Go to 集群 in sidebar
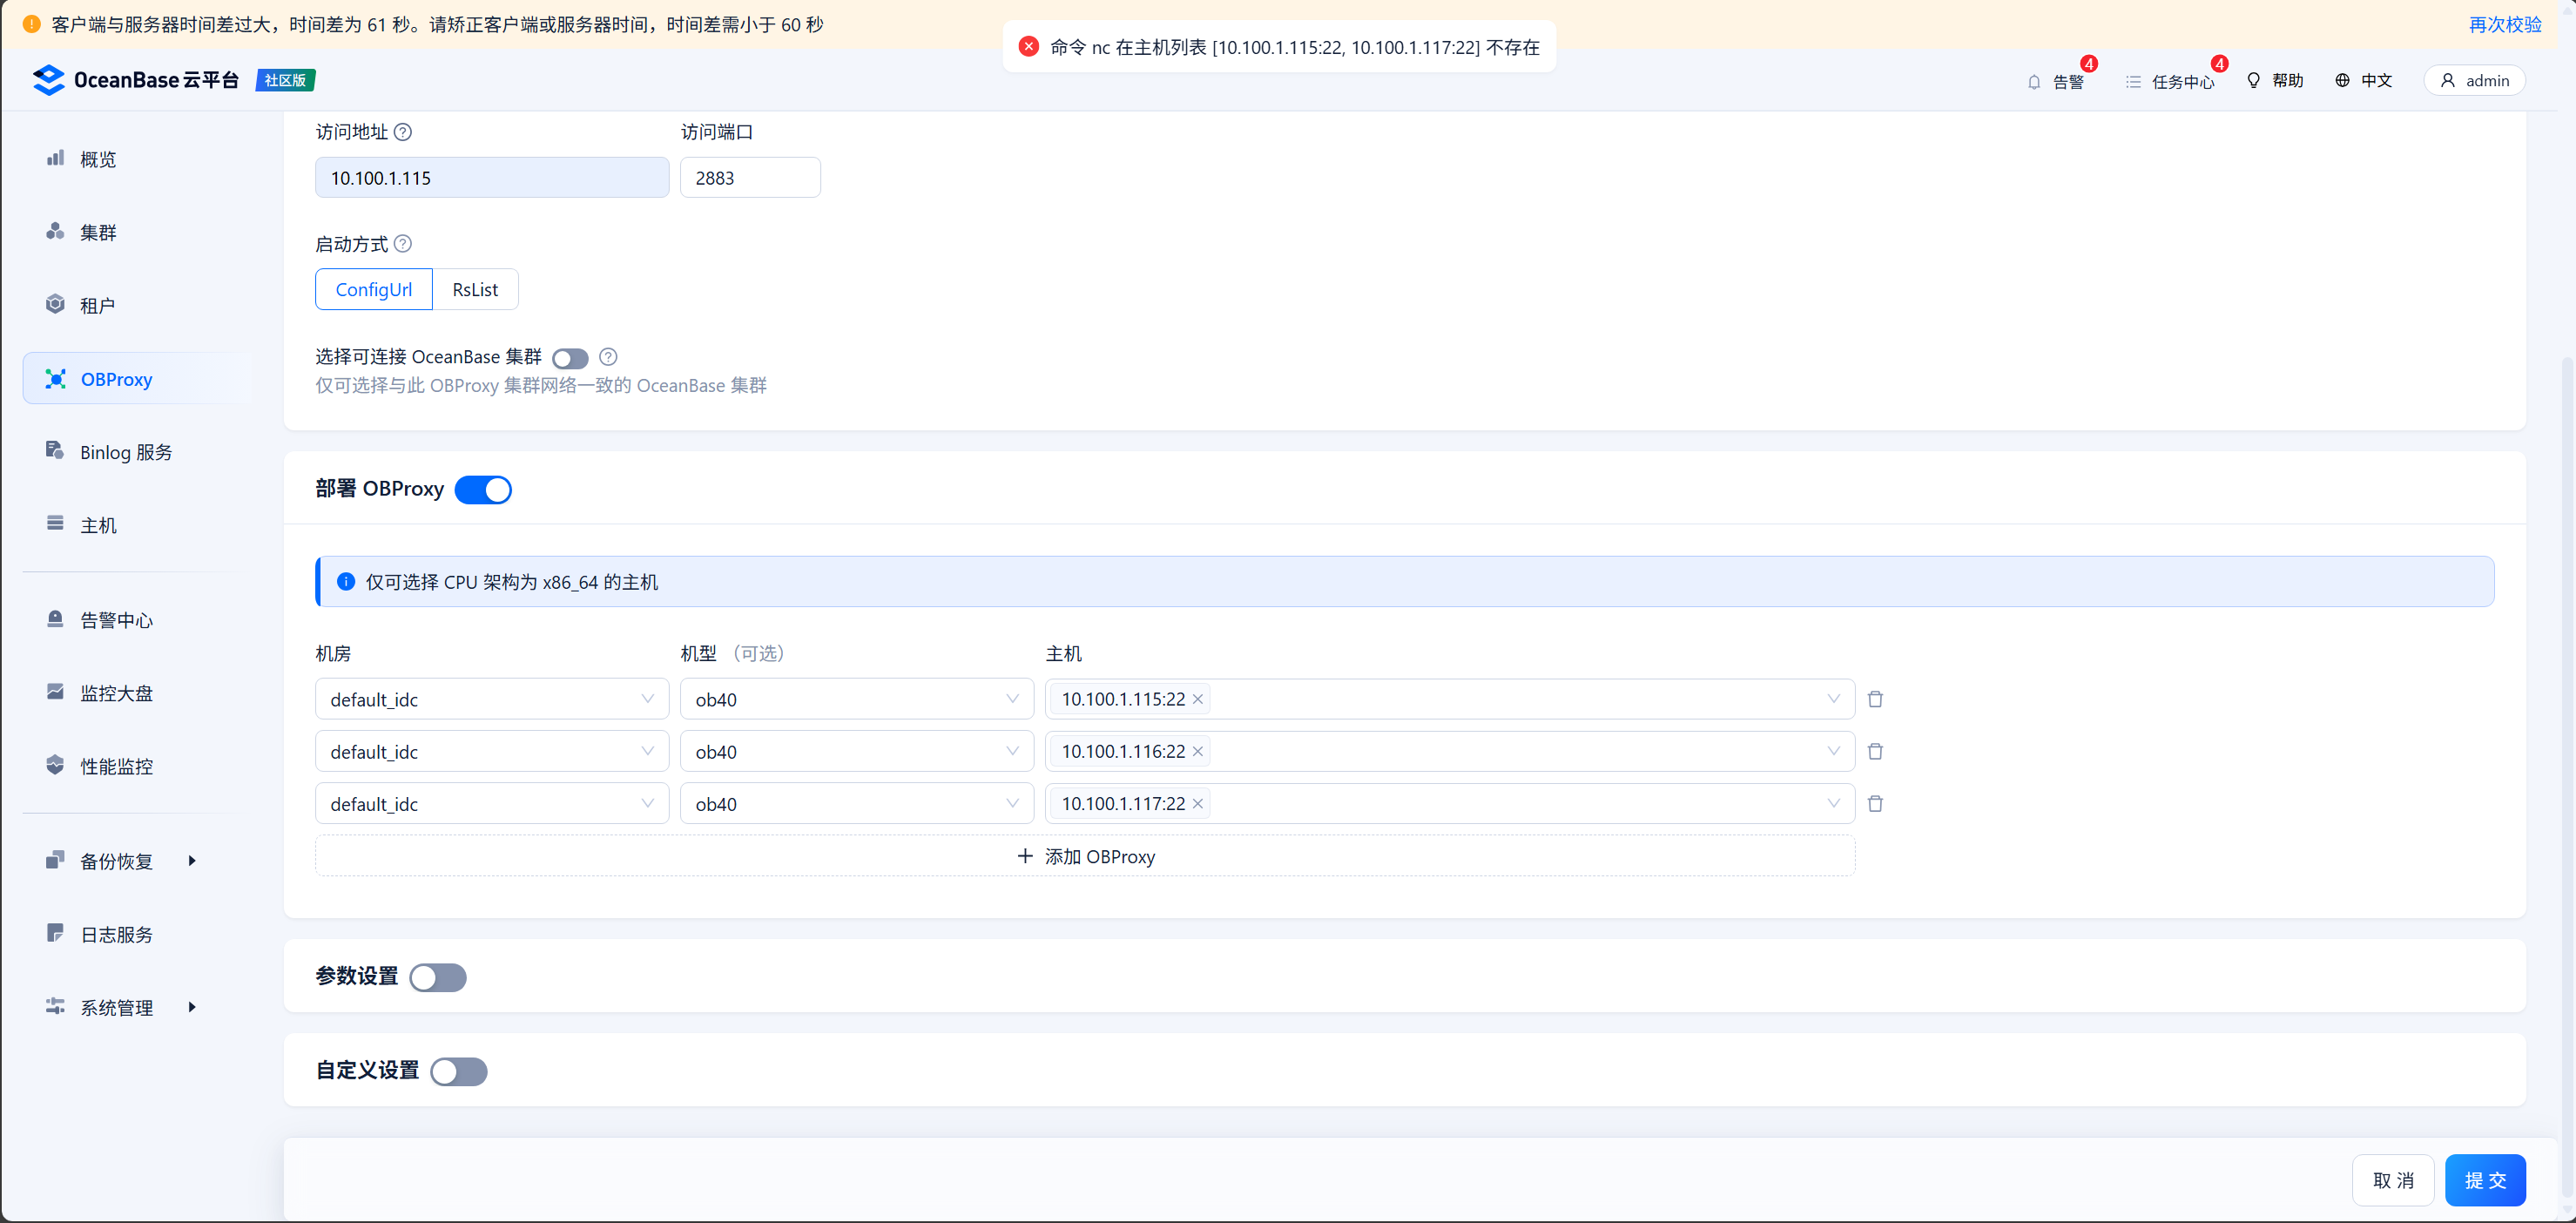This screenshot has height=1223, width=2576. 98,232
